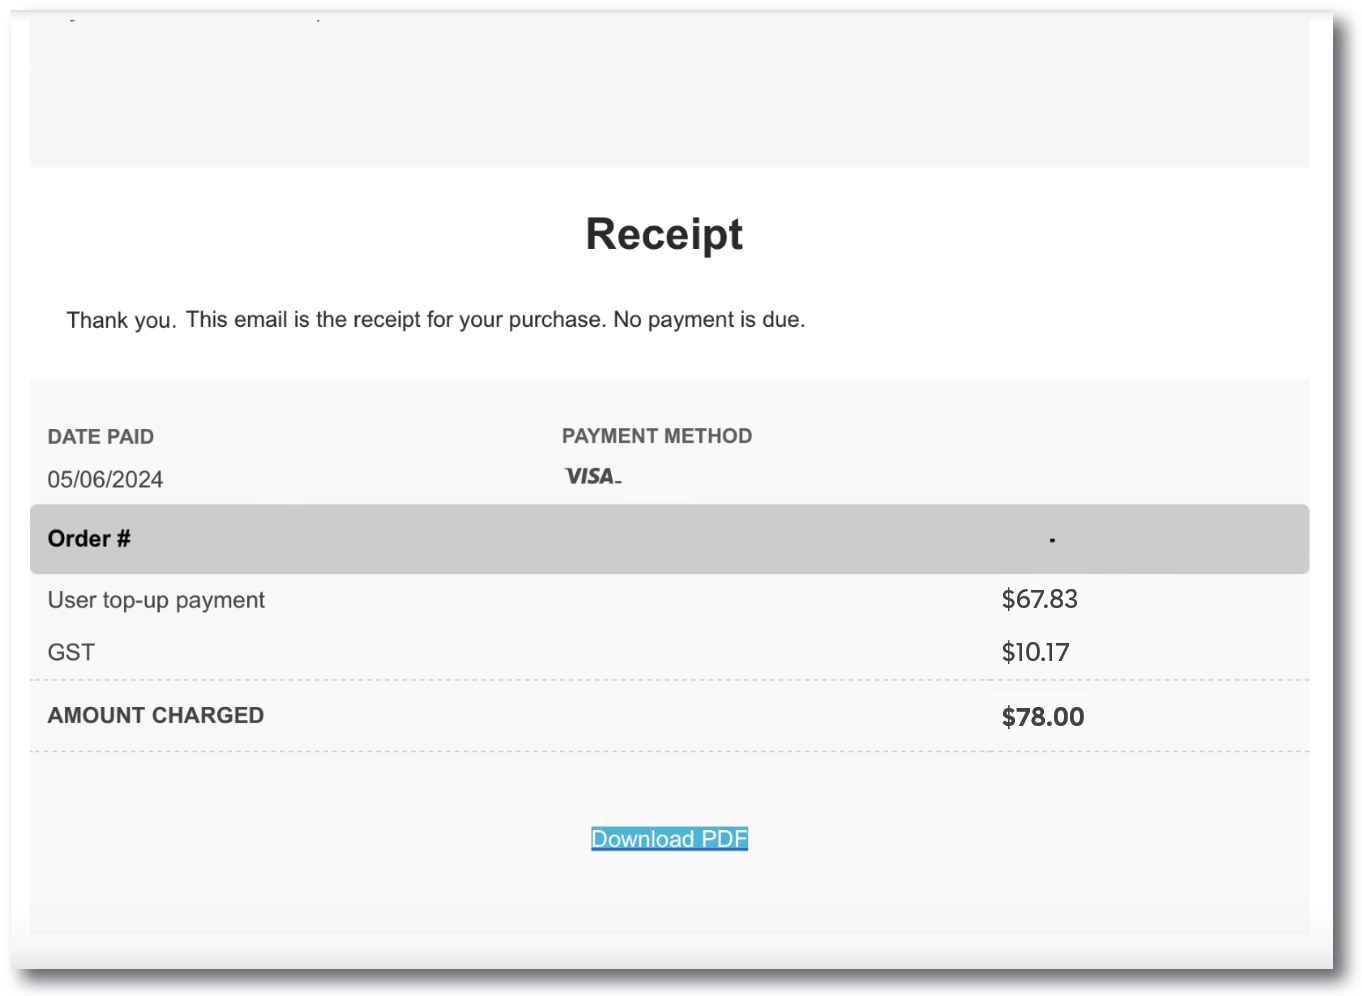Click the $67.83 top-up amount
This screenshot has height=996, width=1362.
[x=1040, y=599]
